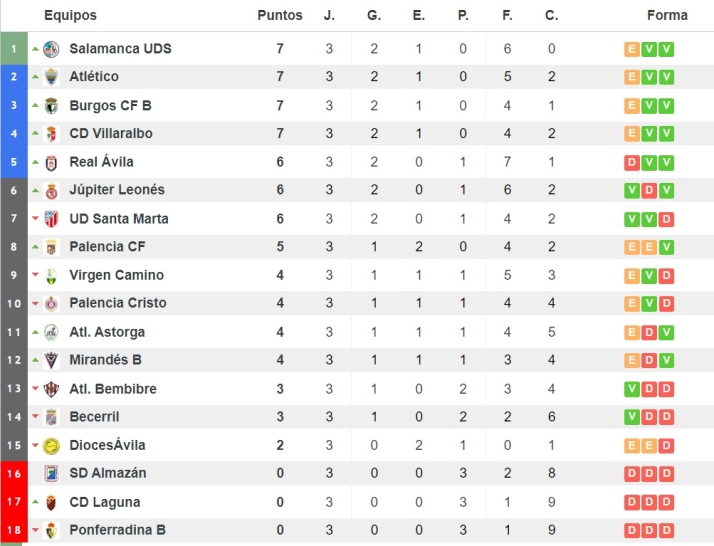The image size is (714, 546).
Task: Click the Real Ávila team badge
Action: 52,162
